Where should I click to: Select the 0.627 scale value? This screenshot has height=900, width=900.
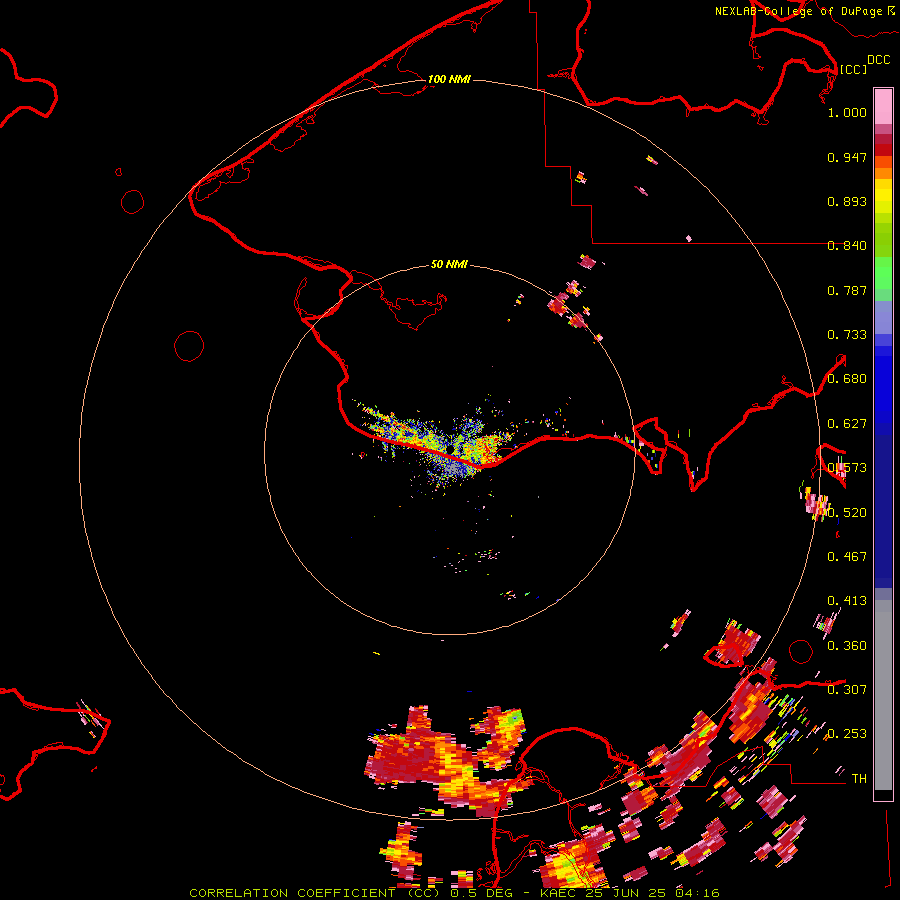point(847,424)
